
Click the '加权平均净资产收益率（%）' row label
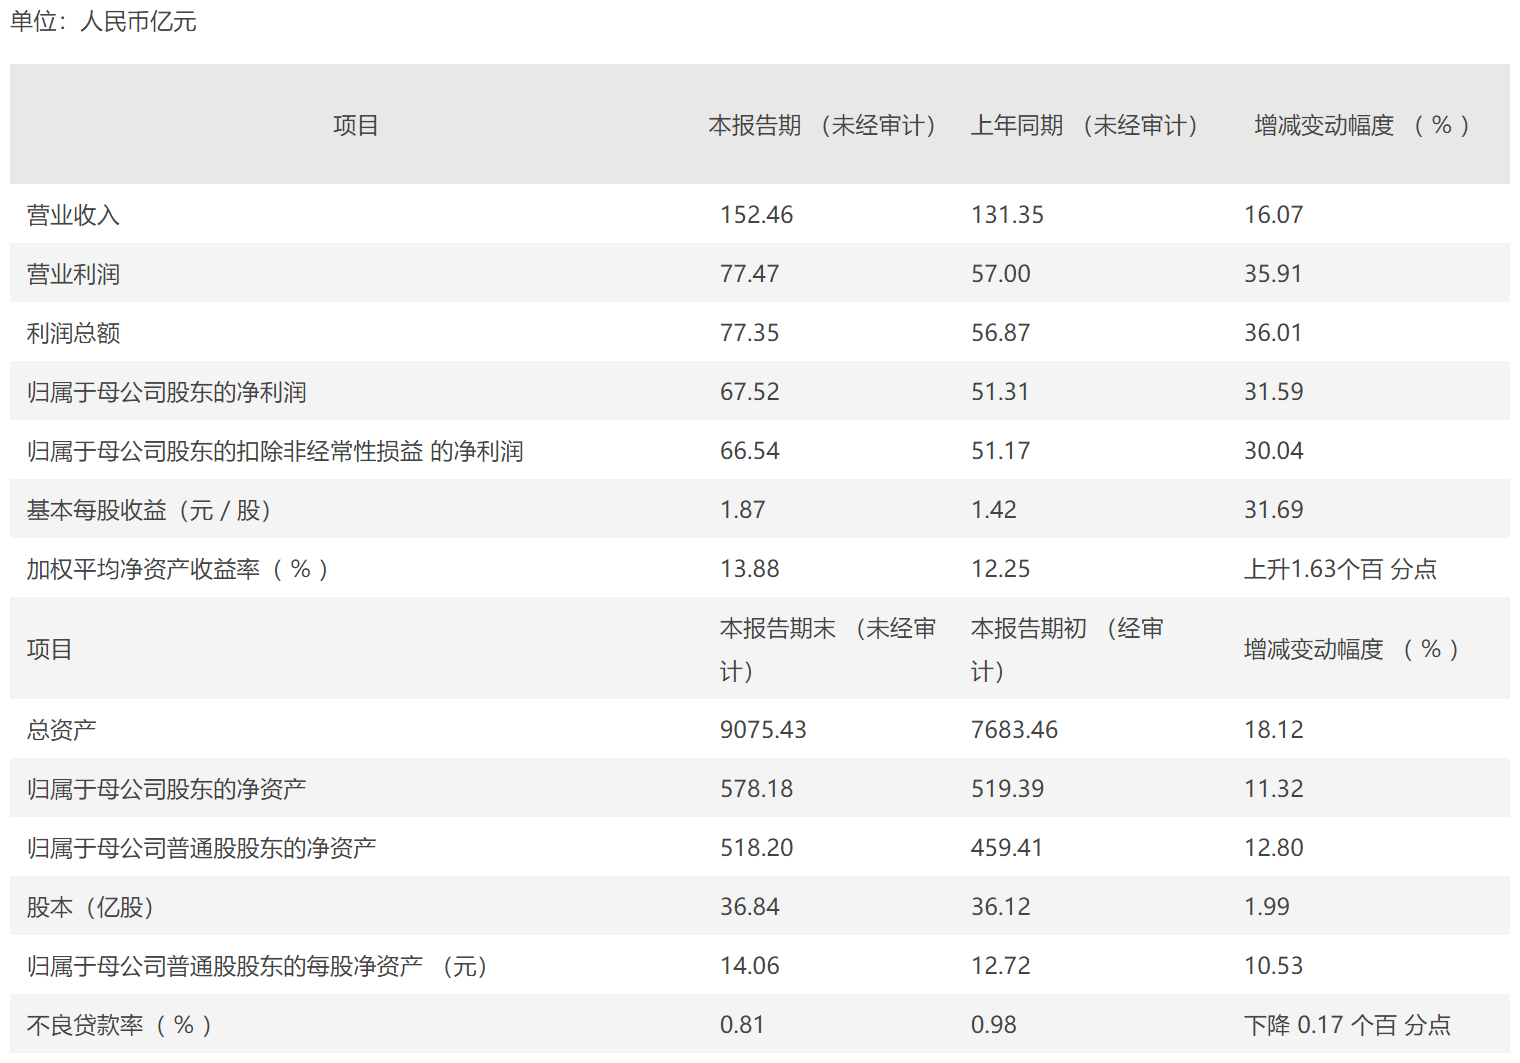pyautogui.click(x=178, y=569)
